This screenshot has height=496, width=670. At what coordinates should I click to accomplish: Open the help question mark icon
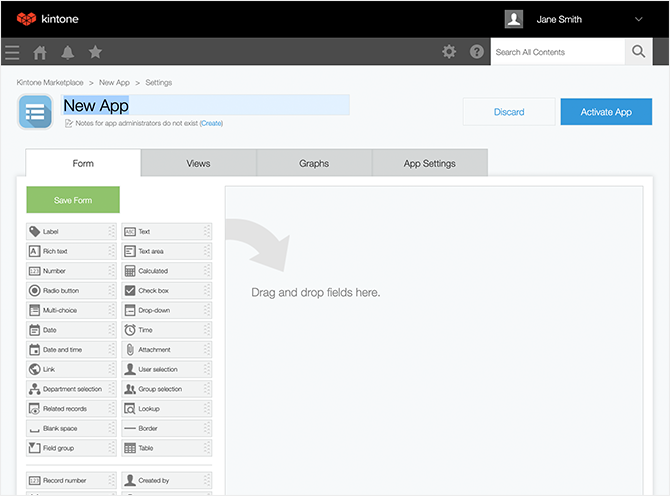476,52
